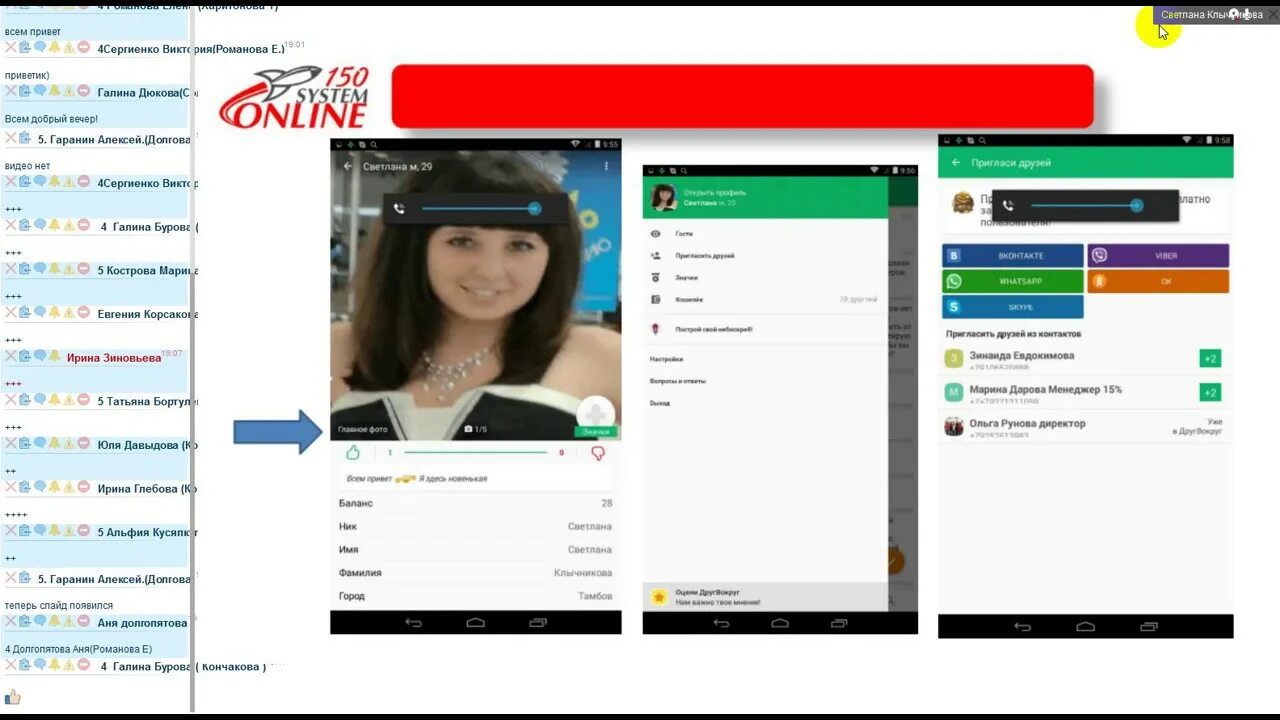Delete message from Галина Дюкова with X icon
Viewport: 1280px width, 720px height.
coord(11,91)
